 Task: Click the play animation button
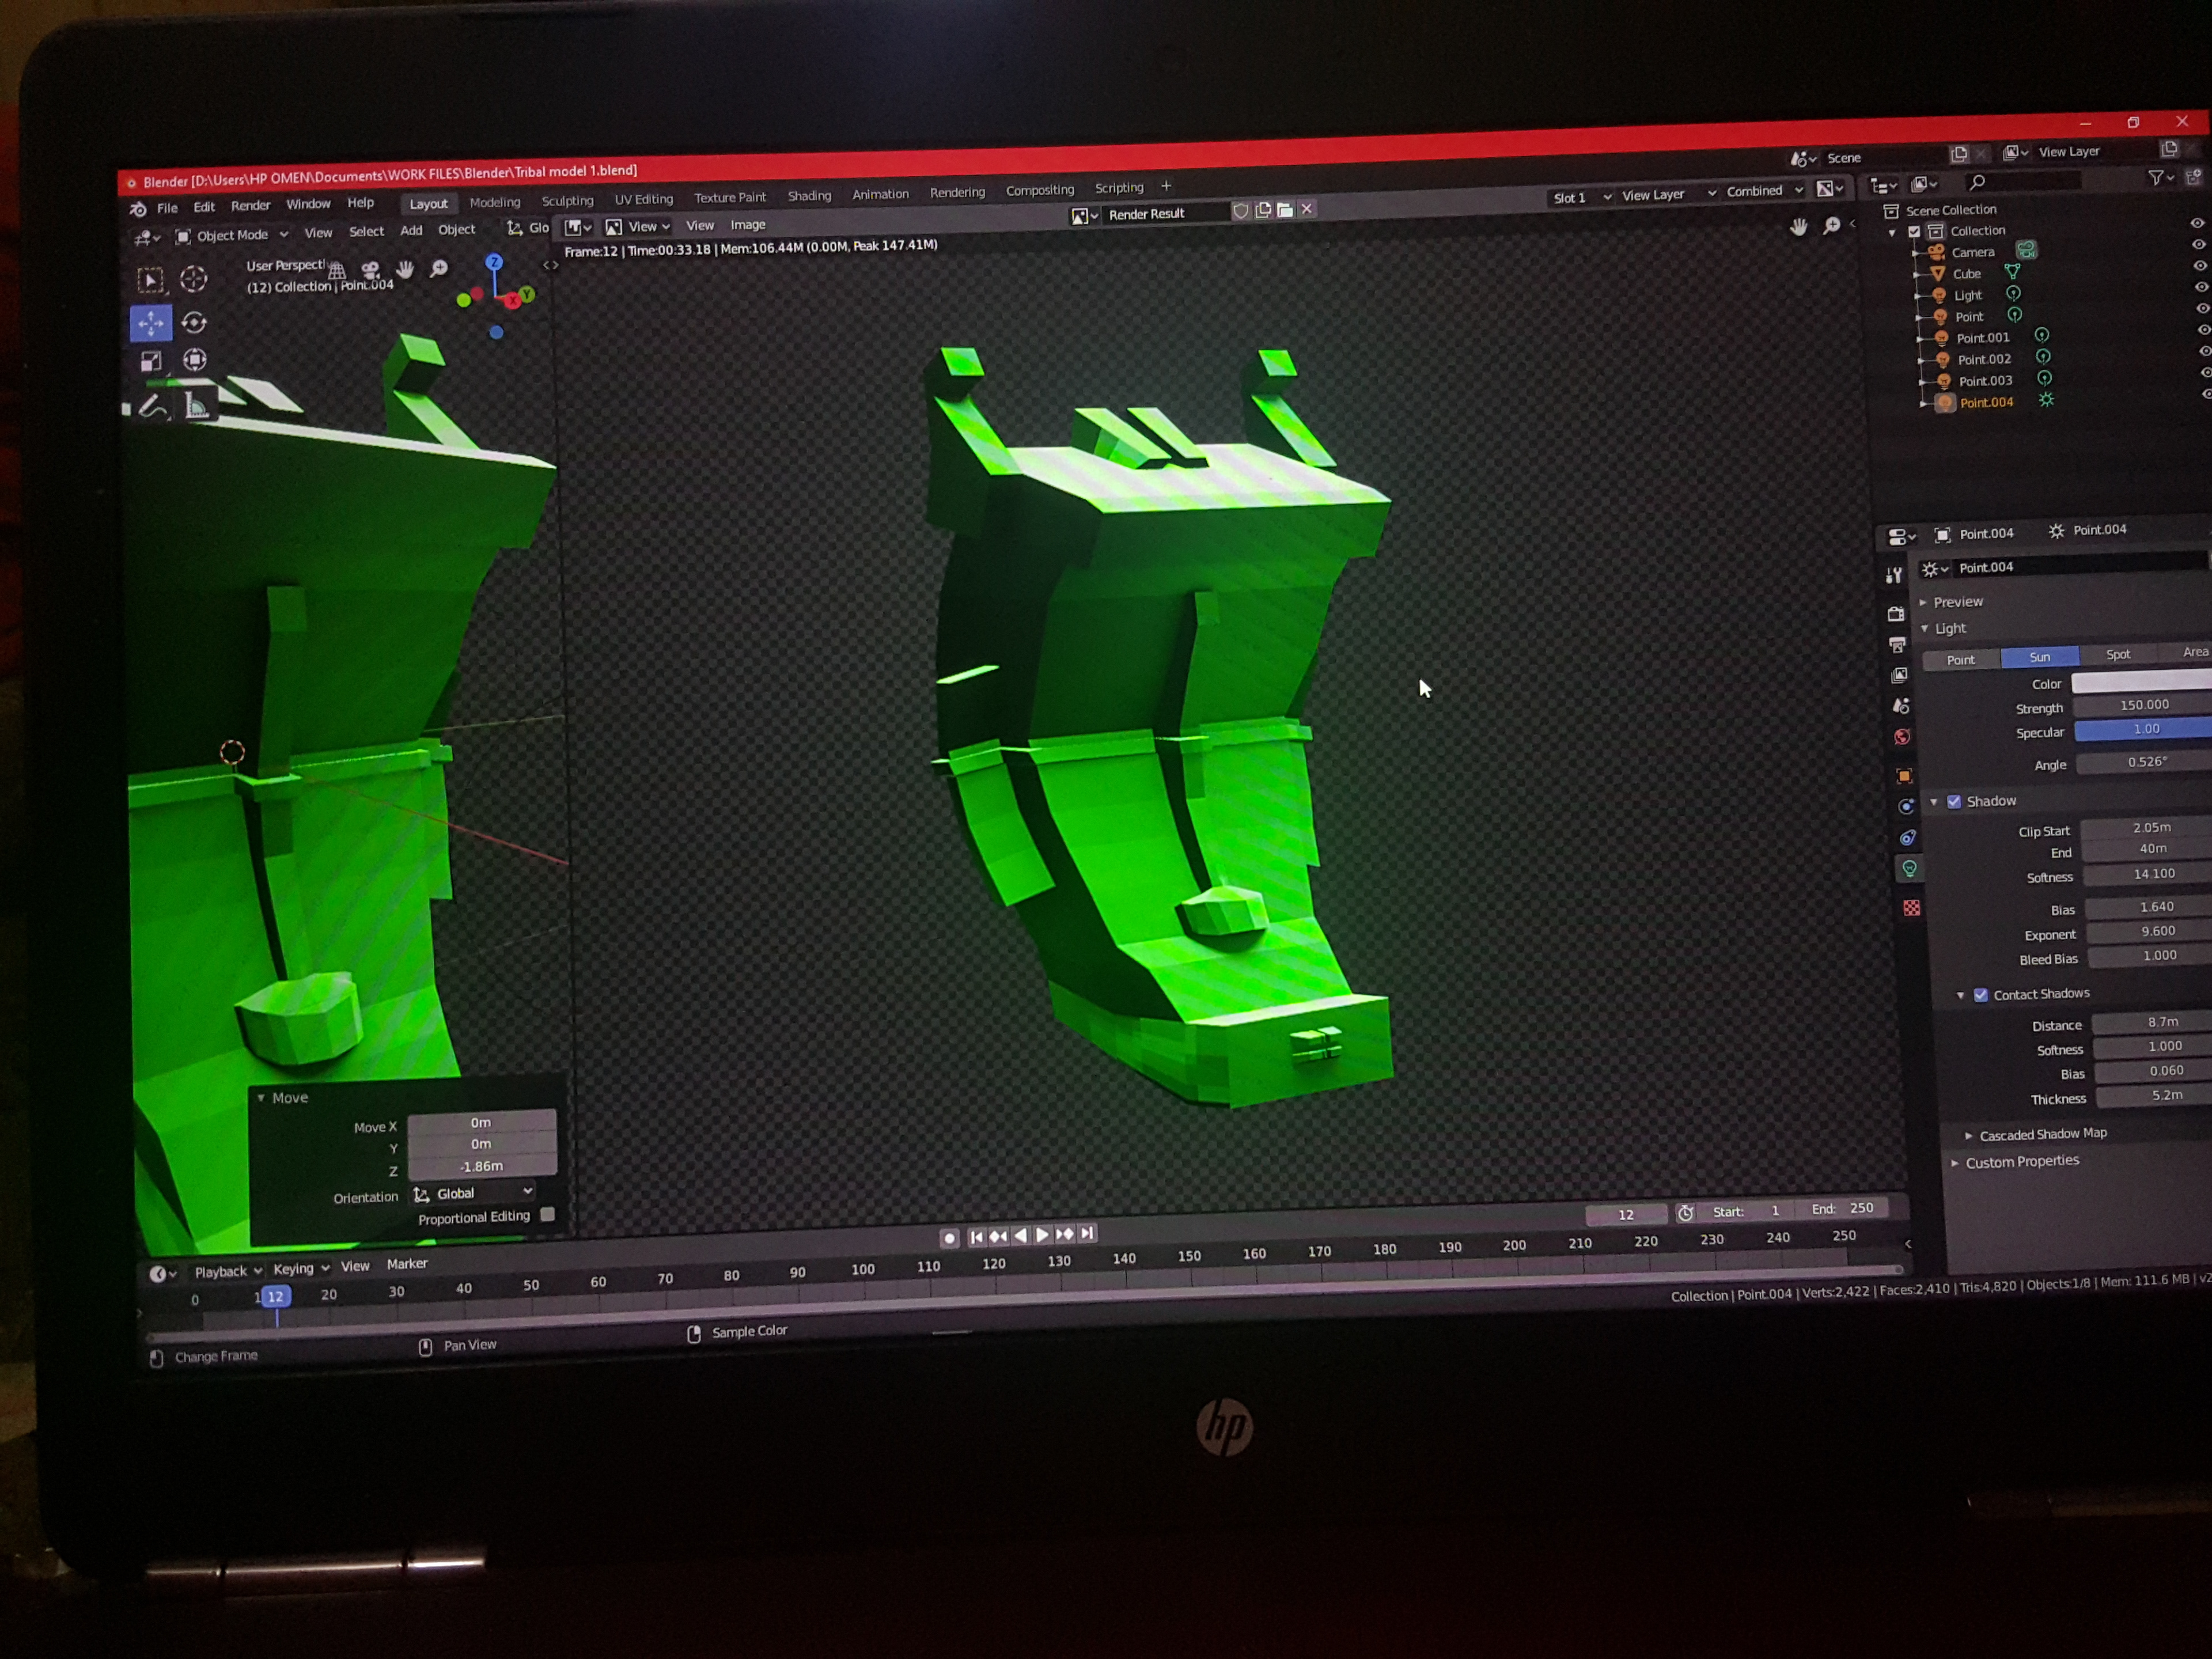click(1042, 1235)
